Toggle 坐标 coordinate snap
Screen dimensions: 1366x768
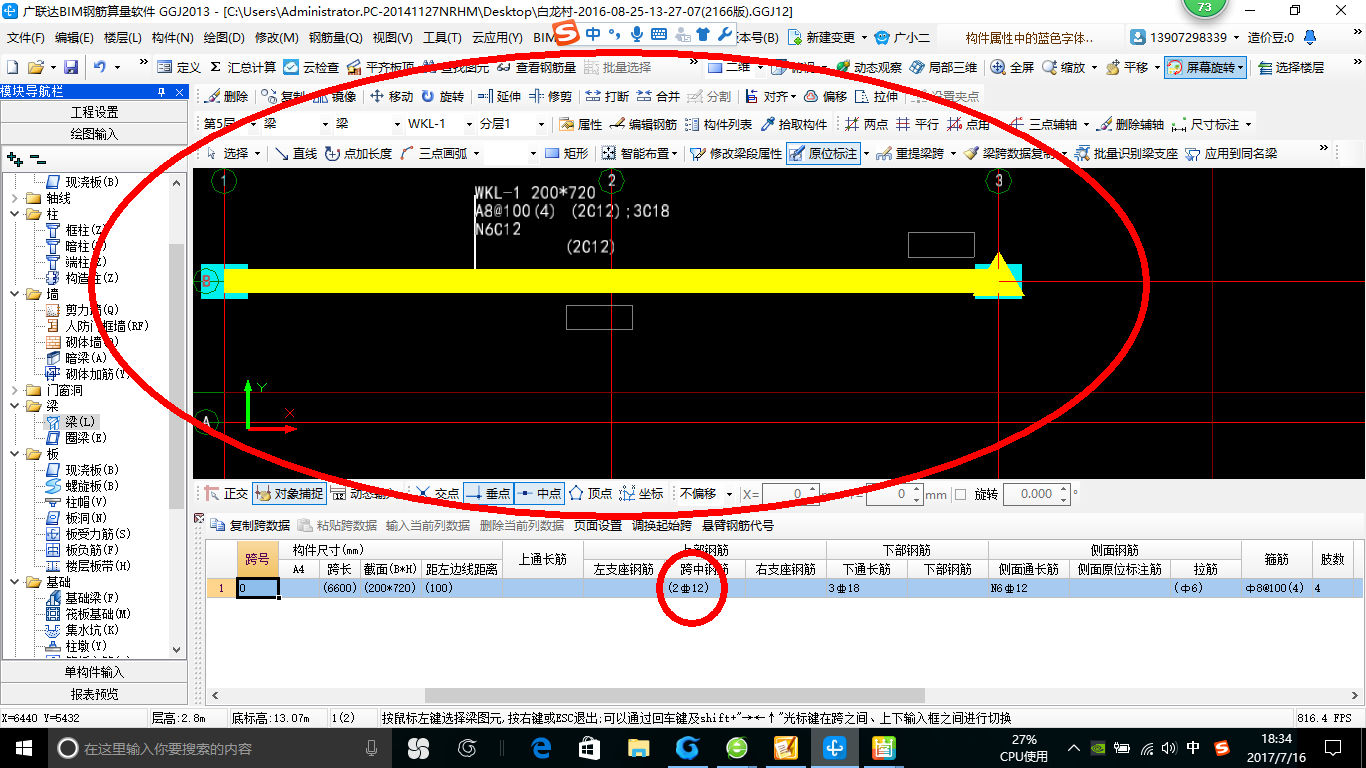pos(641,493)
